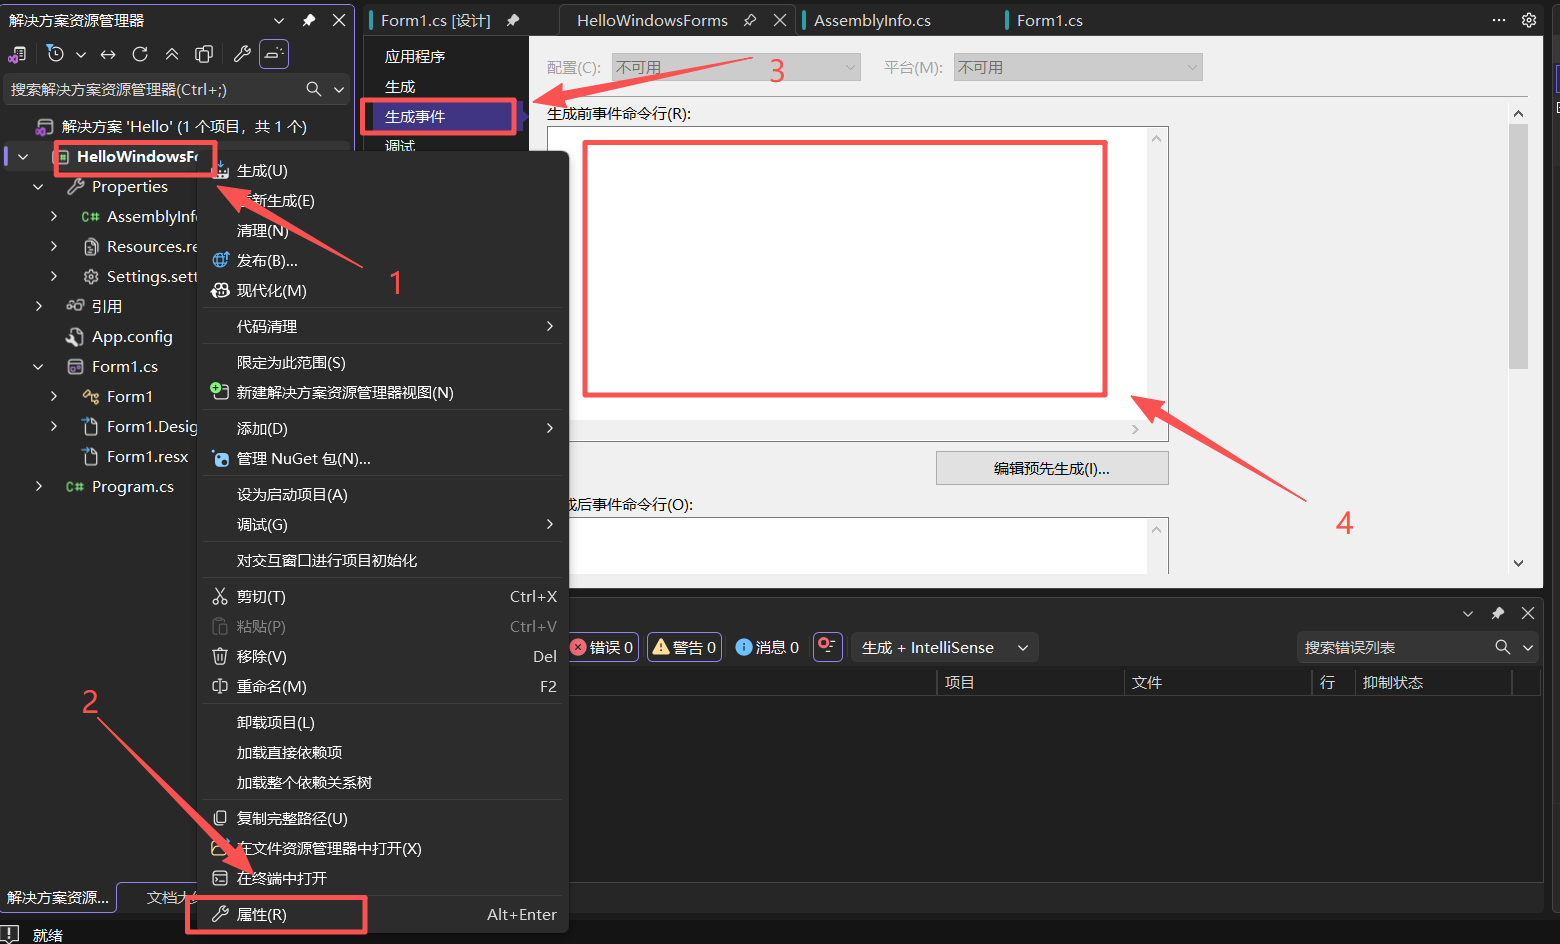Toggle the build-only error filter icon
This screenshot has height=944, width=1560.
(827, 647)
